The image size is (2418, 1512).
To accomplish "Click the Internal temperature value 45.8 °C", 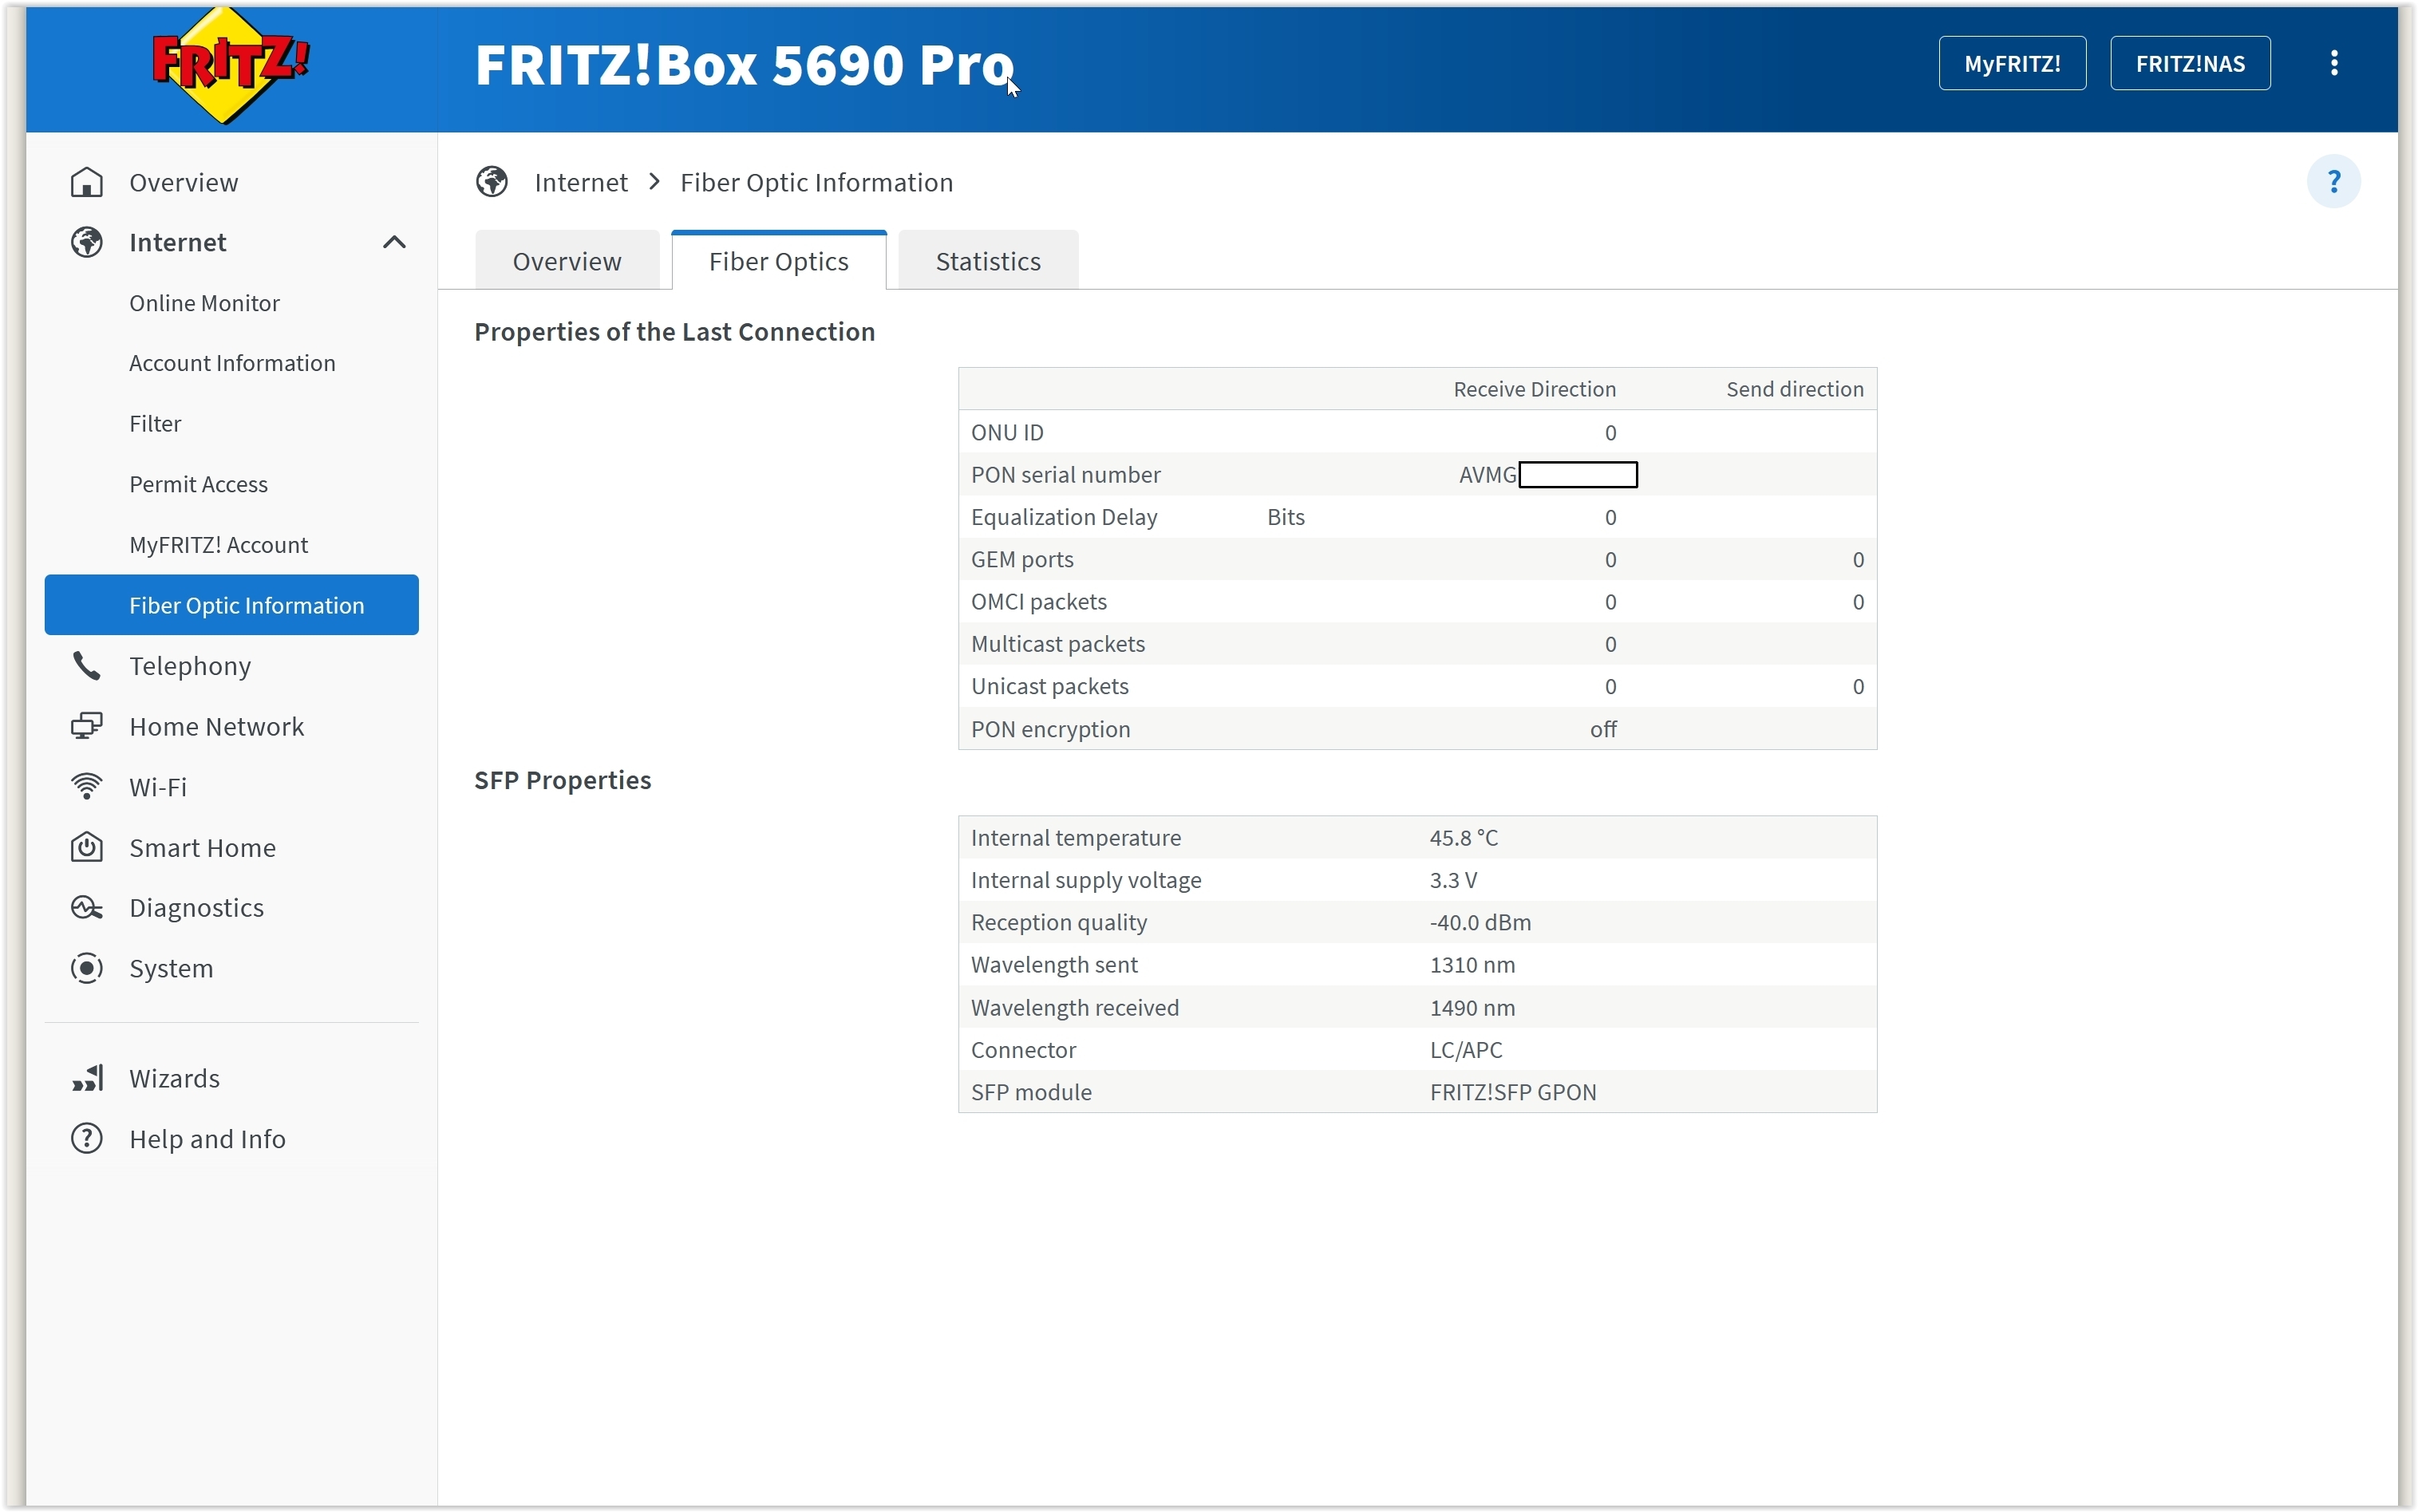I will pyautogui.click(x=1464, y=837).
